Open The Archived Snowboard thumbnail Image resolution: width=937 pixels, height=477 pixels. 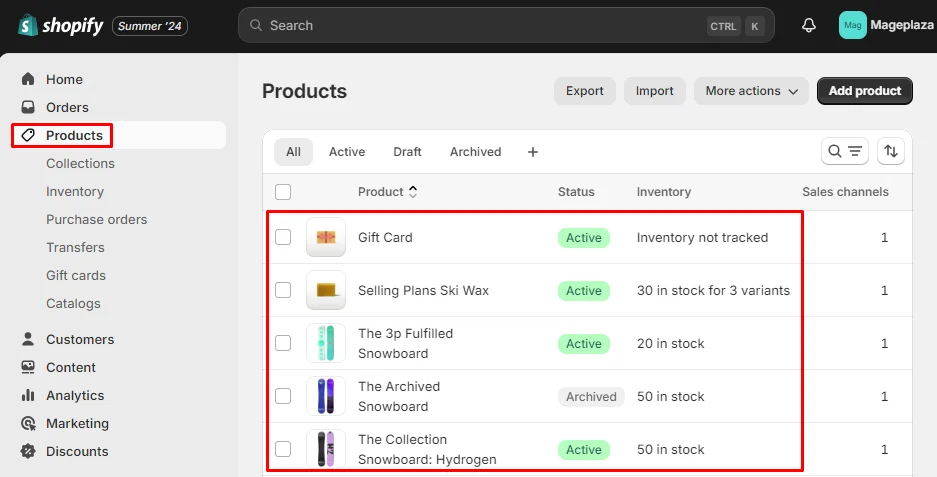pyautogui.click(x=326, y=396)
